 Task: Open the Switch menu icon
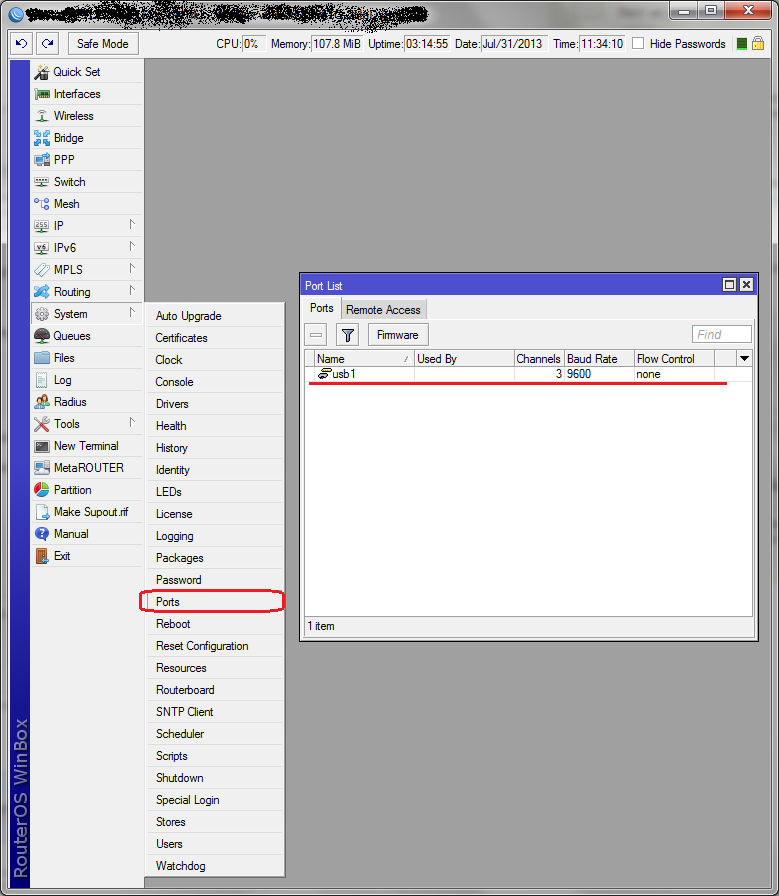click(x=42, y=182)
